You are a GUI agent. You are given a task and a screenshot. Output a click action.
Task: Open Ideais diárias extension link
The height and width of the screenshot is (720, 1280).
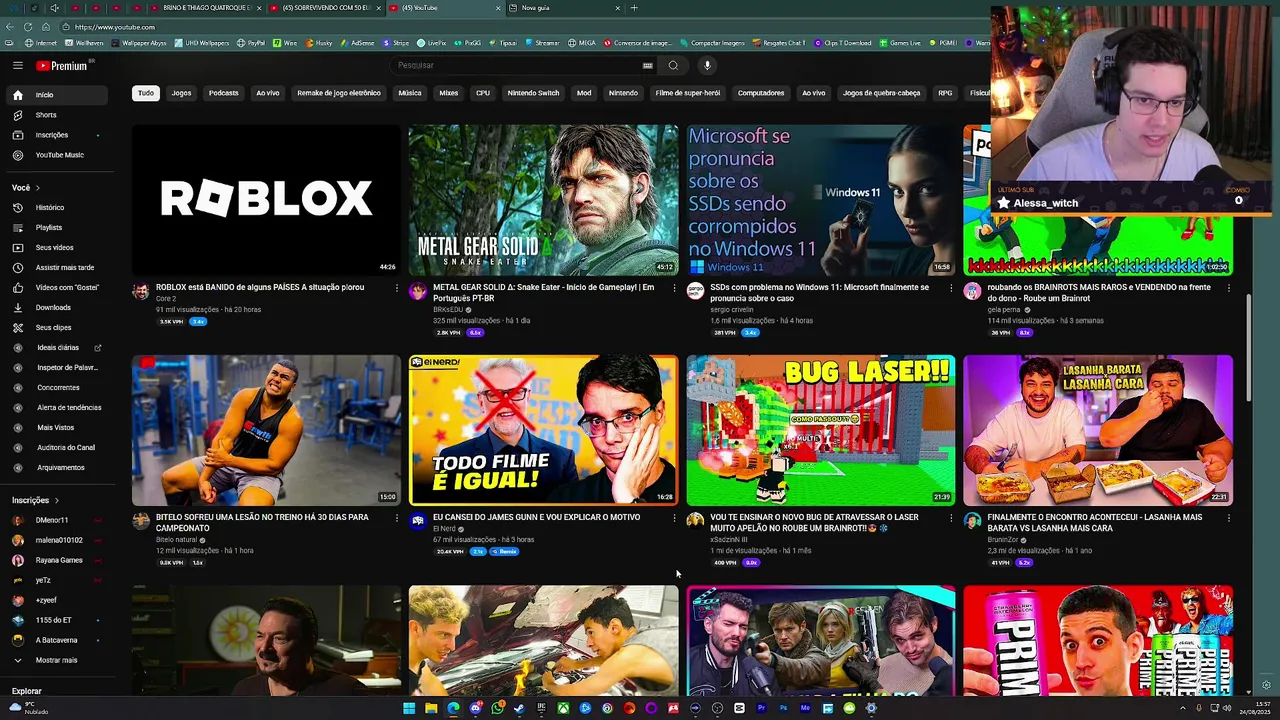(x=56, y=347)
